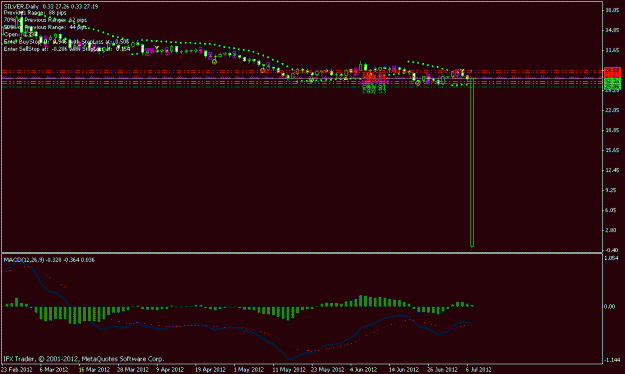The image size is (625, 374).
Task: Click the '50% of Previous Range: 44 pips' label
Action: 45,27
